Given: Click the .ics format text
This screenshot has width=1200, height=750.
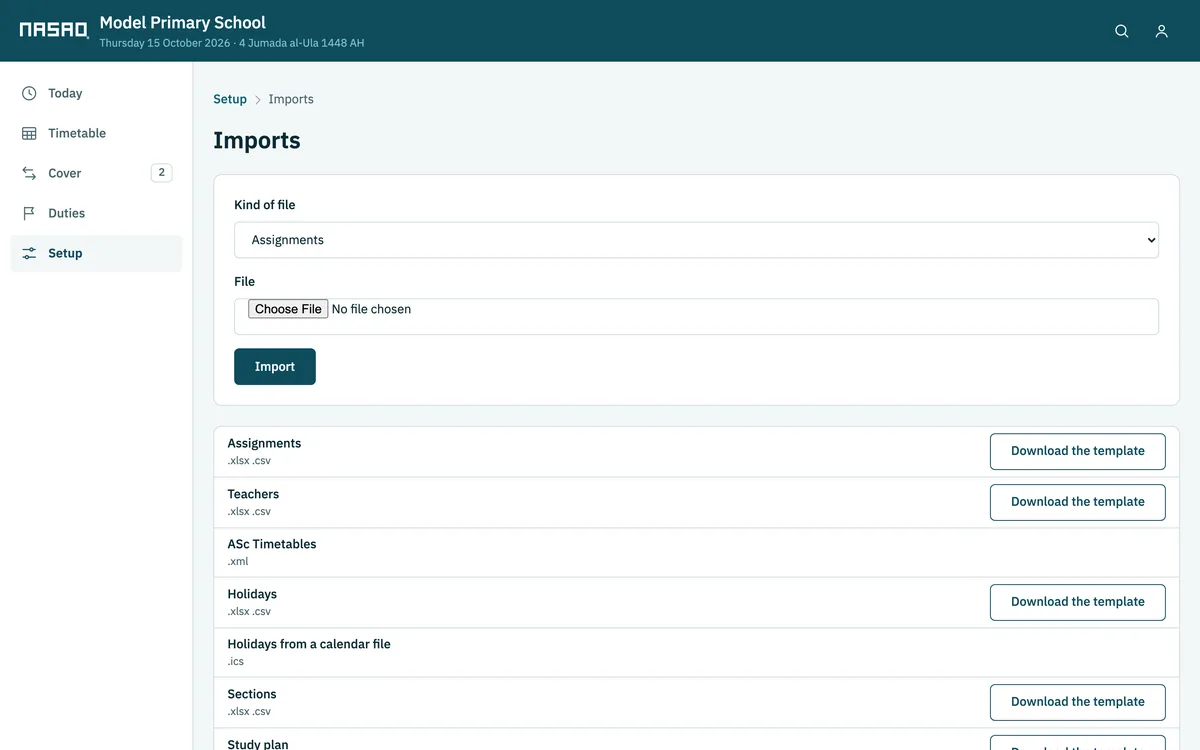Looking at the screenshot, I should [236, 662].
